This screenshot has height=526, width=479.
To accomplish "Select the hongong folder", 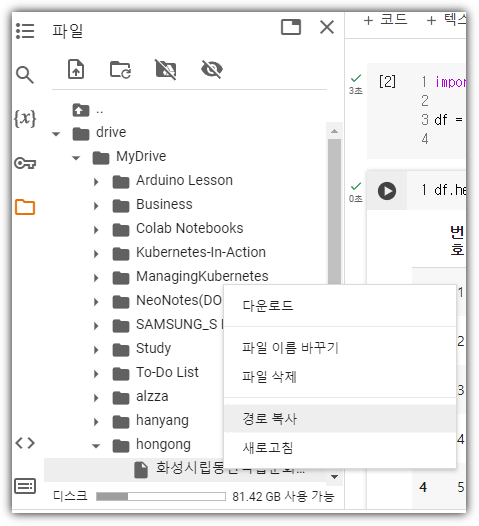I will click(x=163, y=444).
